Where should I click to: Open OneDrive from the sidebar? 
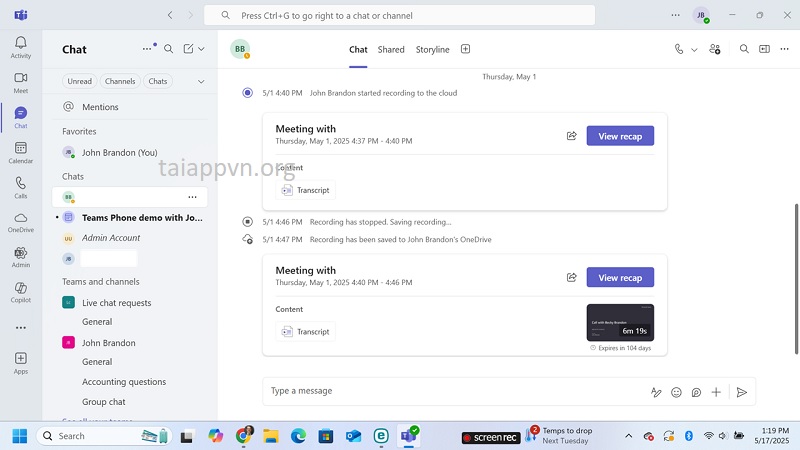[x=20, y=222]
